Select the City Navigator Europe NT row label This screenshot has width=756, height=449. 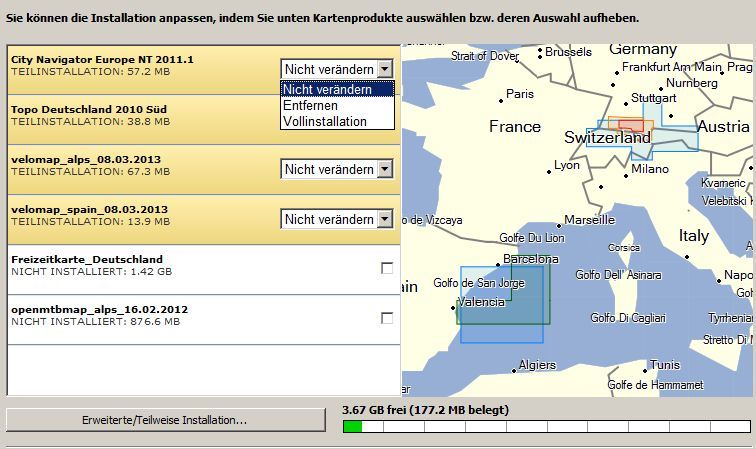(102, 59)
